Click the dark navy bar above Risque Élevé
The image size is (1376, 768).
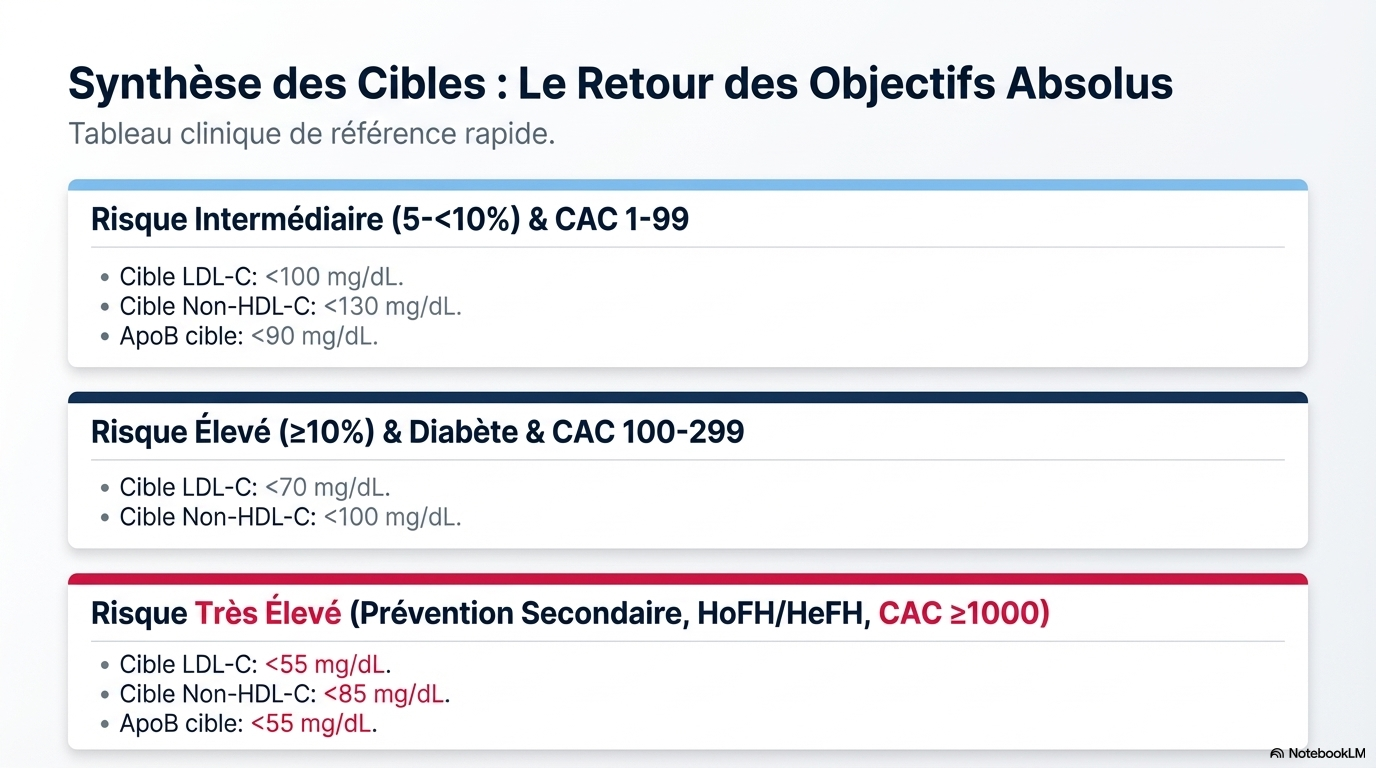(x=687, y=397)
